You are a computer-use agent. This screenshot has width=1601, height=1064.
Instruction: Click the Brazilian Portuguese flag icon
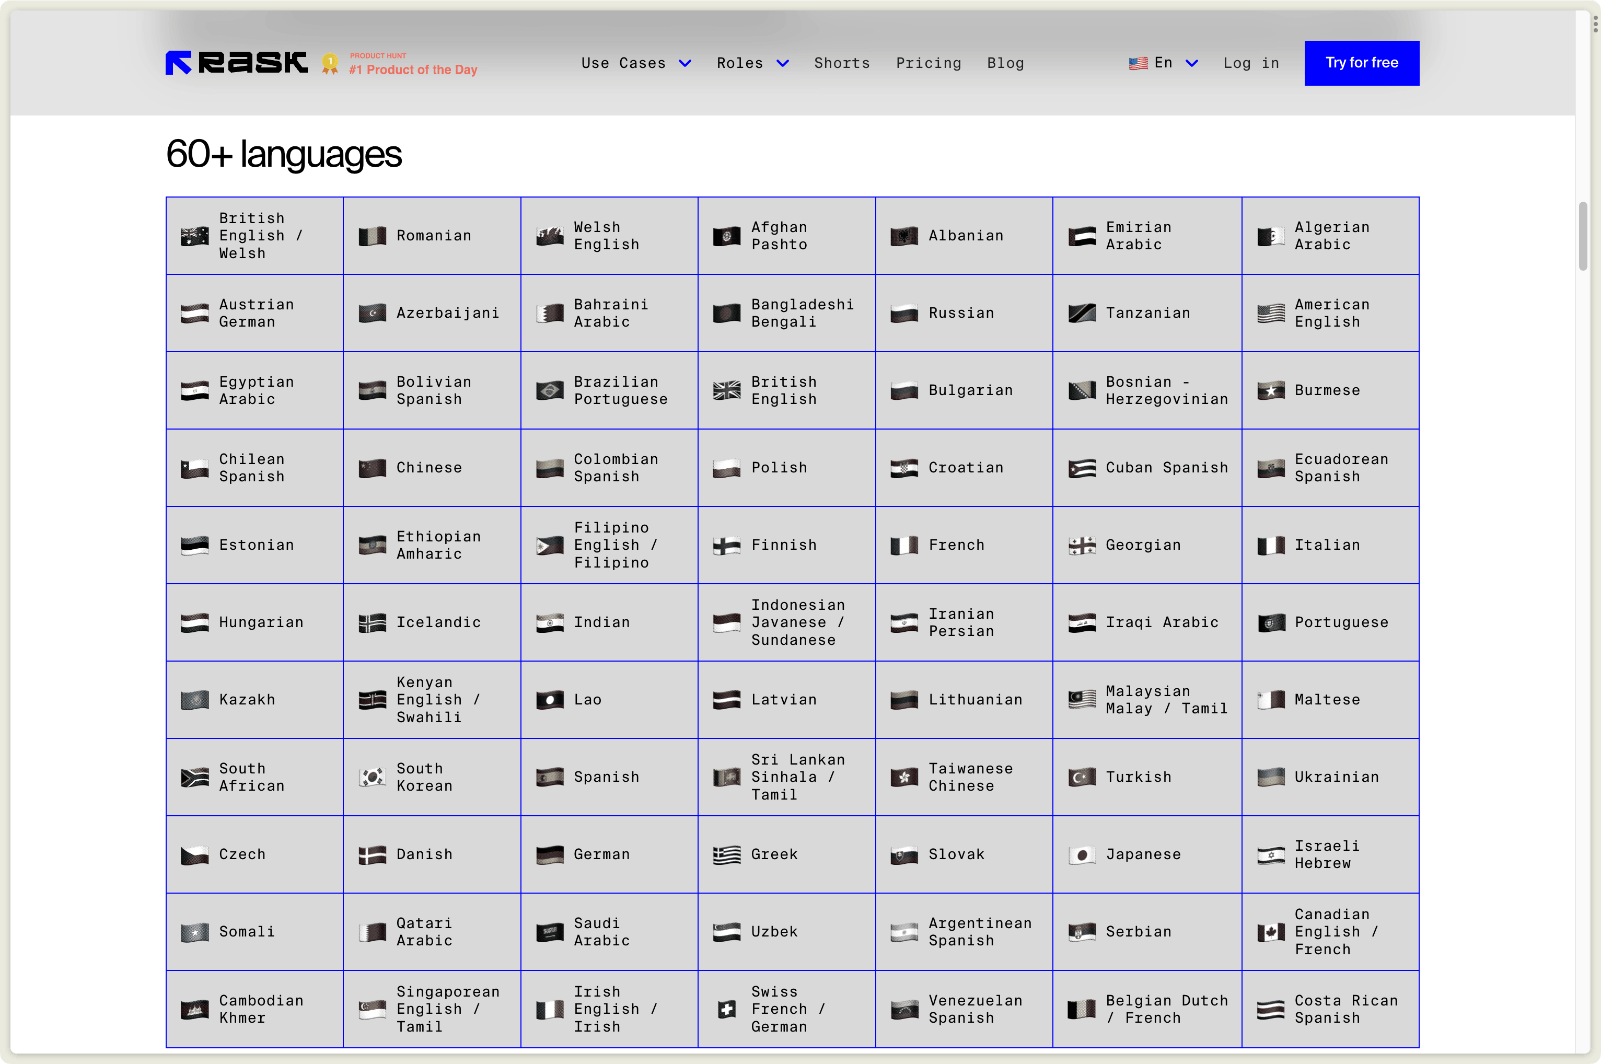[x=549, y=391]
